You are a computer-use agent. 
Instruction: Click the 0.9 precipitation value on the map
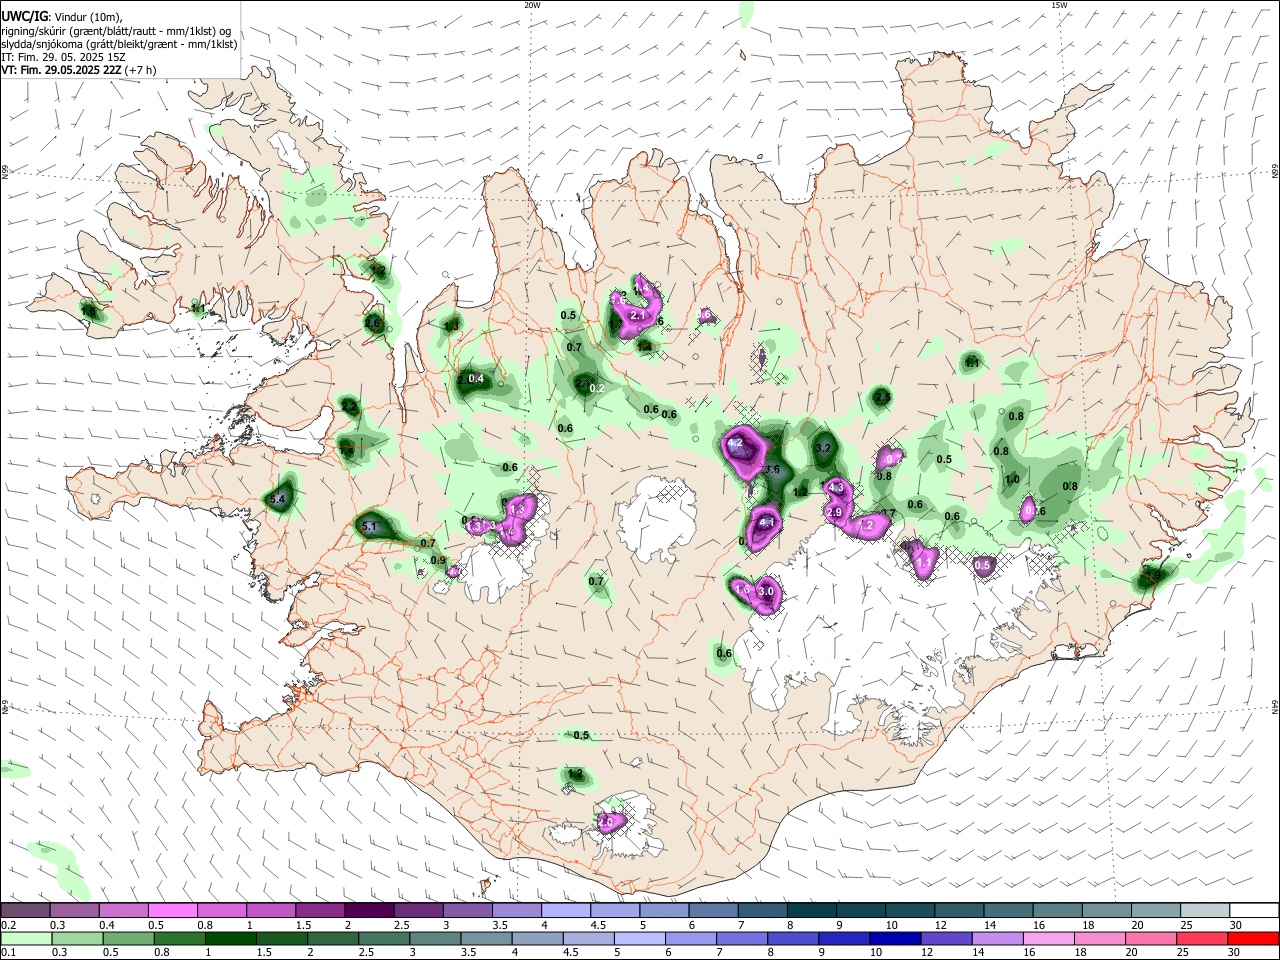pyautogui.click(x=438, y=561)
